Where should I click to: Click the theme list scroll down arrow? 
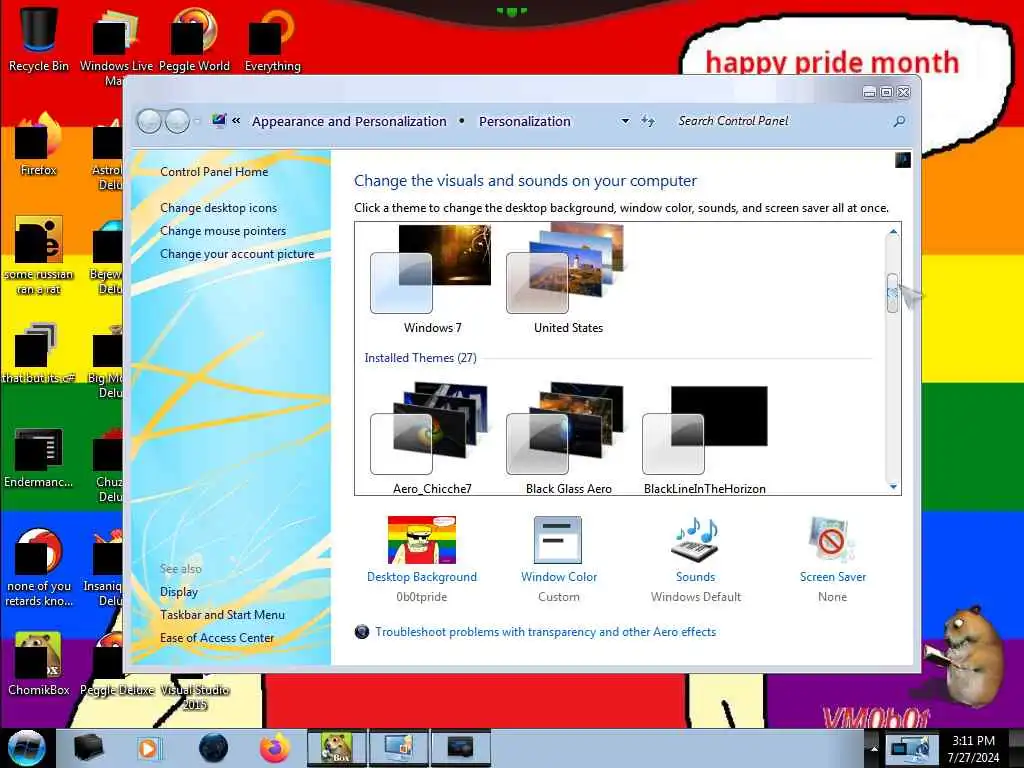[893, 487]
